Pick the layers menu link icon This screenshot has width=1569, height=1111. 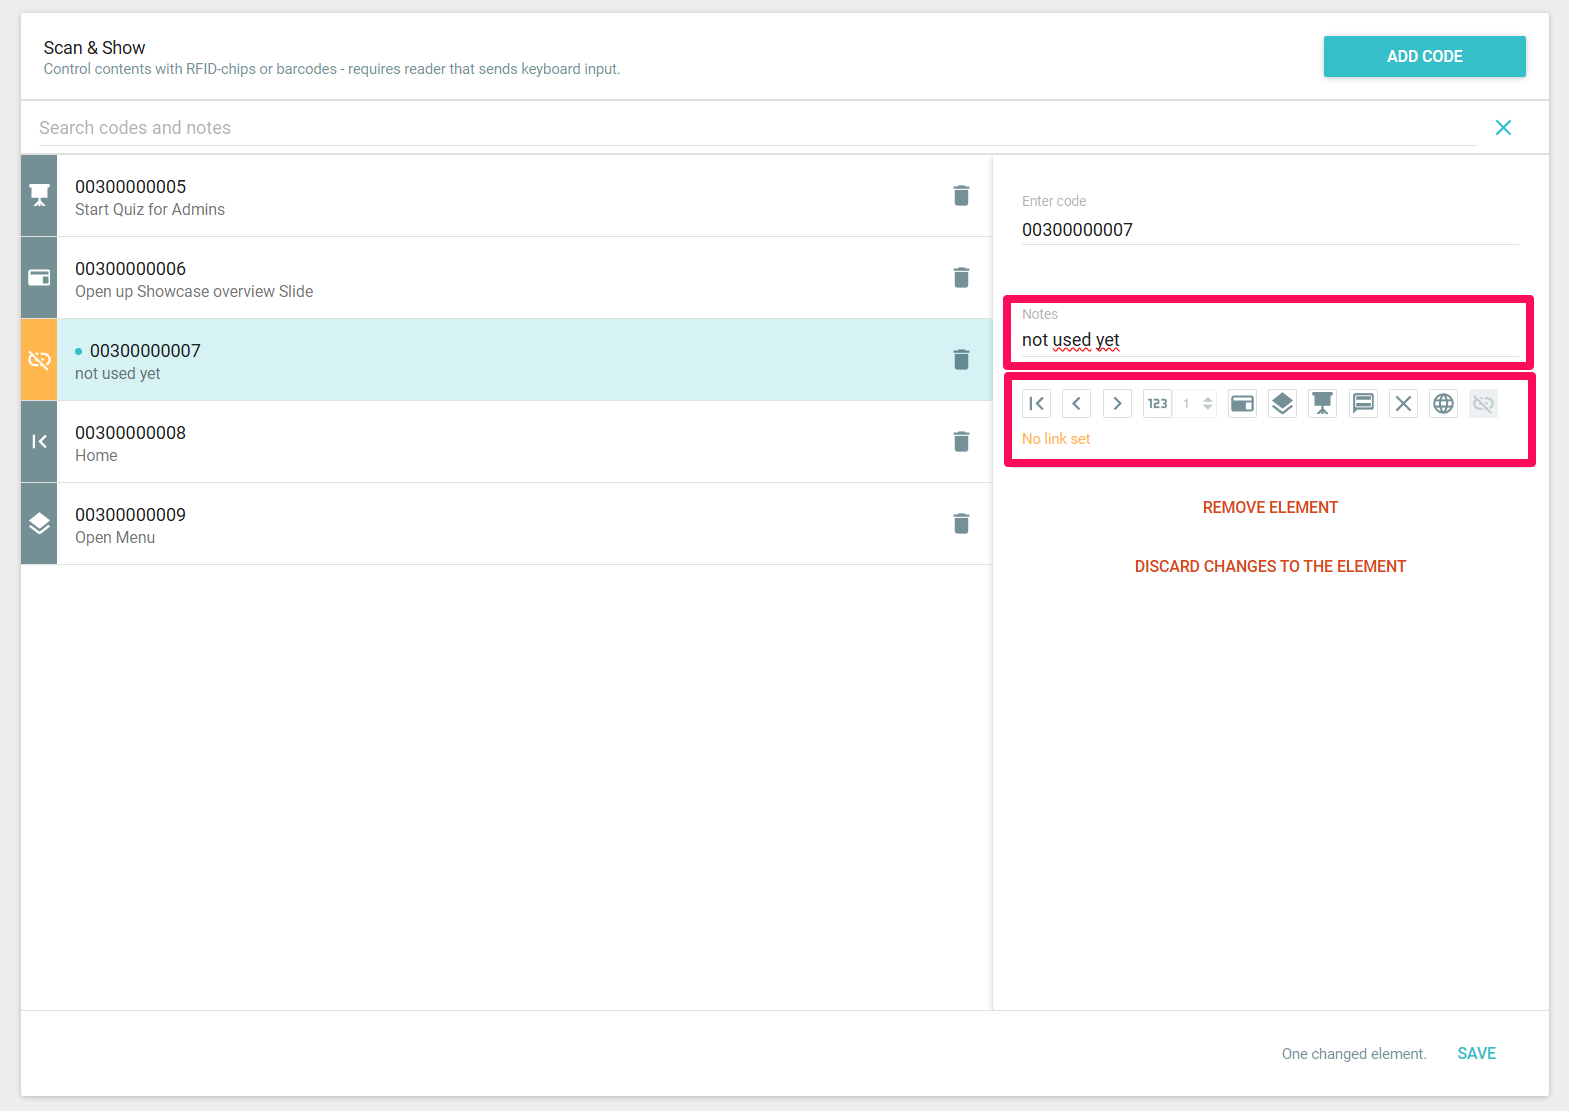click(x=1282, y=404)
